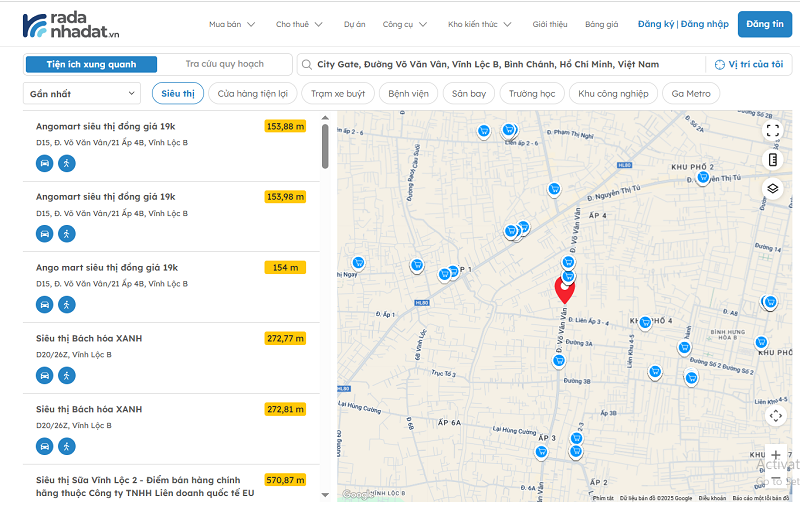Open the Gần nhất sort dropdown

pyautogui.click(x=82, y=94)
